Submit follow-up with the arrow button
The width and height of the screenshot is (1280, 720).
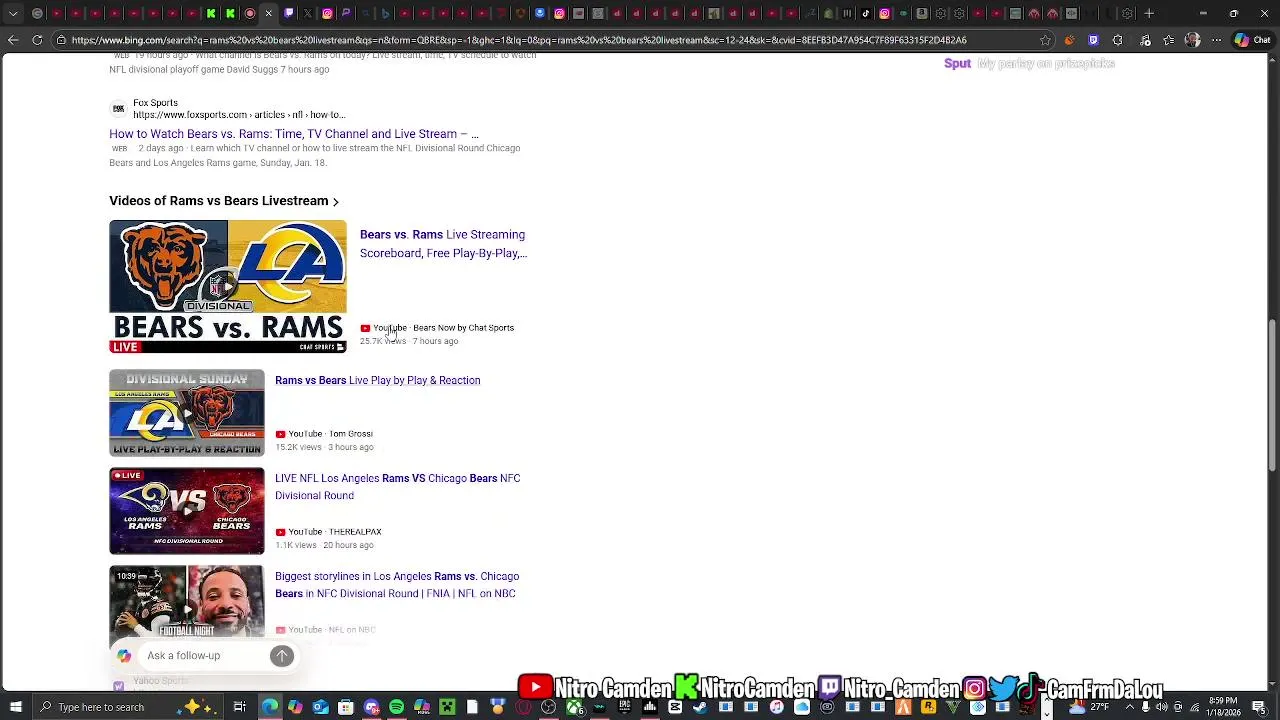coord(282,655)
